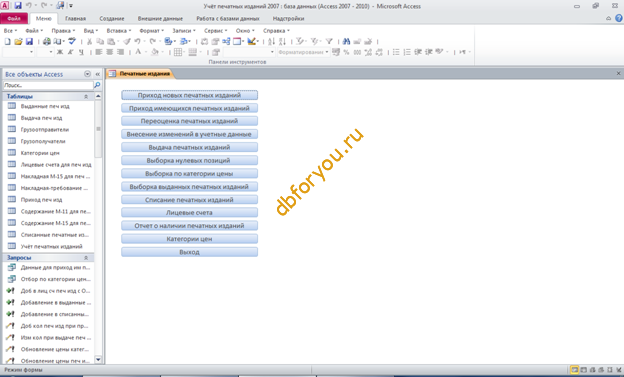
Task: Save via quick access toolbar icon
Action: coord(18,6)
